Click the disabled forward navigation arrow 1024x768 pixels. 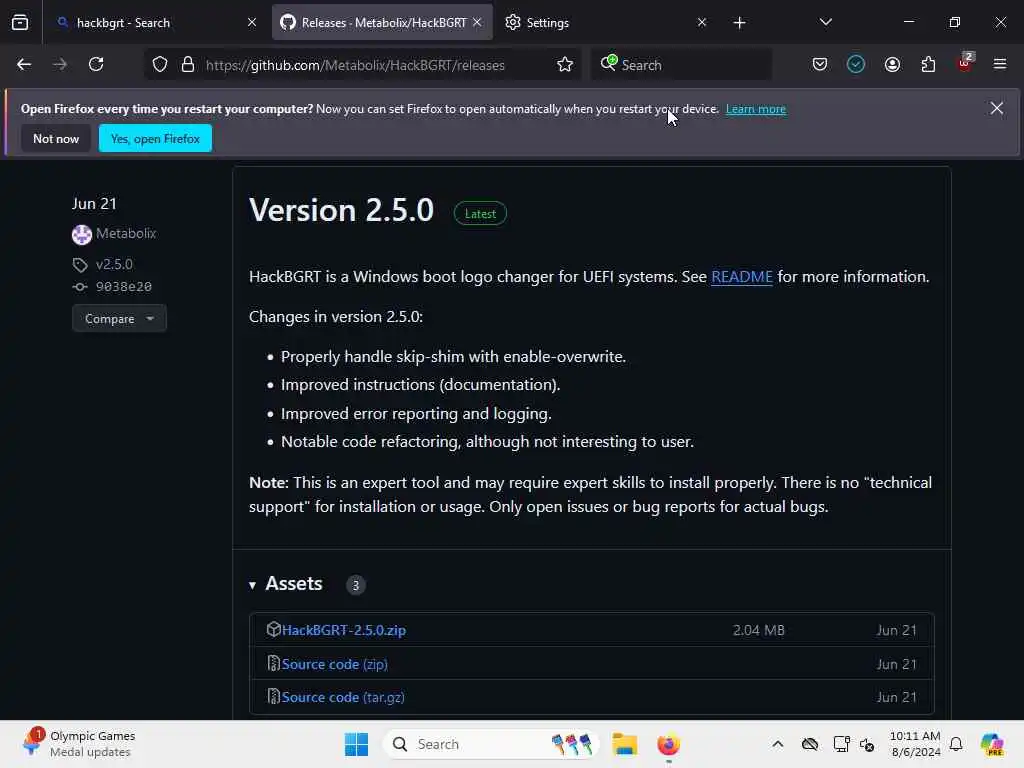(60, 64)
